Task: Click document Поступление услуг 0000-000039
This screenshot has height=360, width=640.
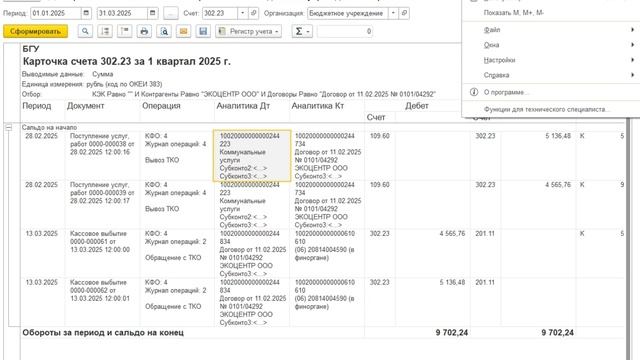Action: pyautogui.click(x=102, y=193)
